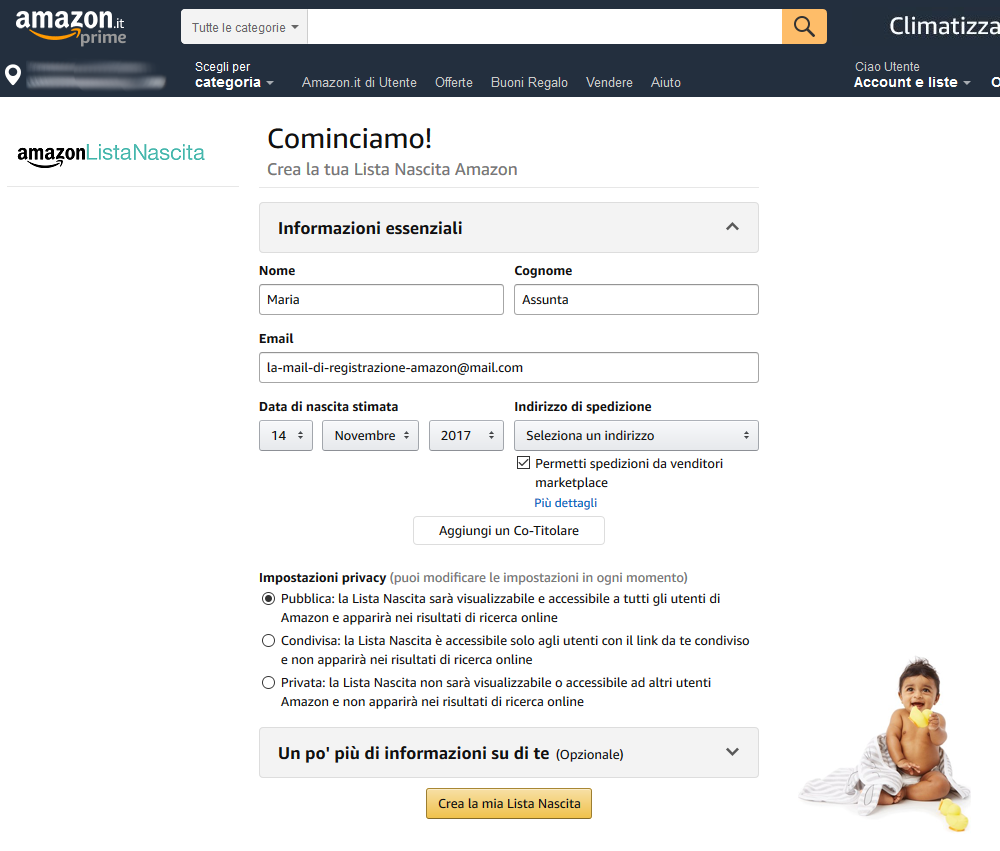This screenshot has height=851, width=1000.
Task: Open the Offerte menu item
Action: (454, 83)
